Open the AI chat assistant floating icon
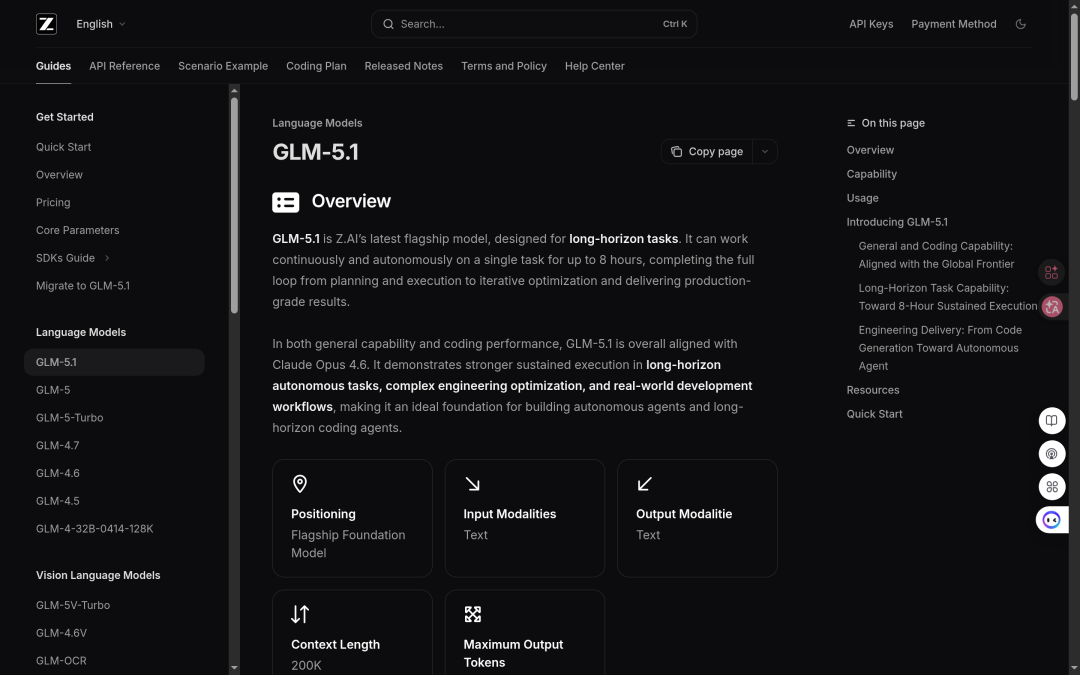This screenshot has width=1080, height=675. coord(1051,520)
